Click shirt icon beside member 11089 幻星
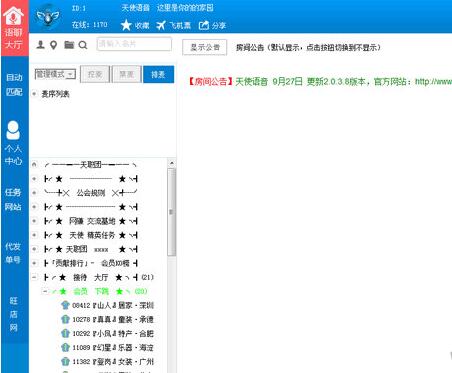The width and height of the screenshot is (452, 373). (65, 347)
